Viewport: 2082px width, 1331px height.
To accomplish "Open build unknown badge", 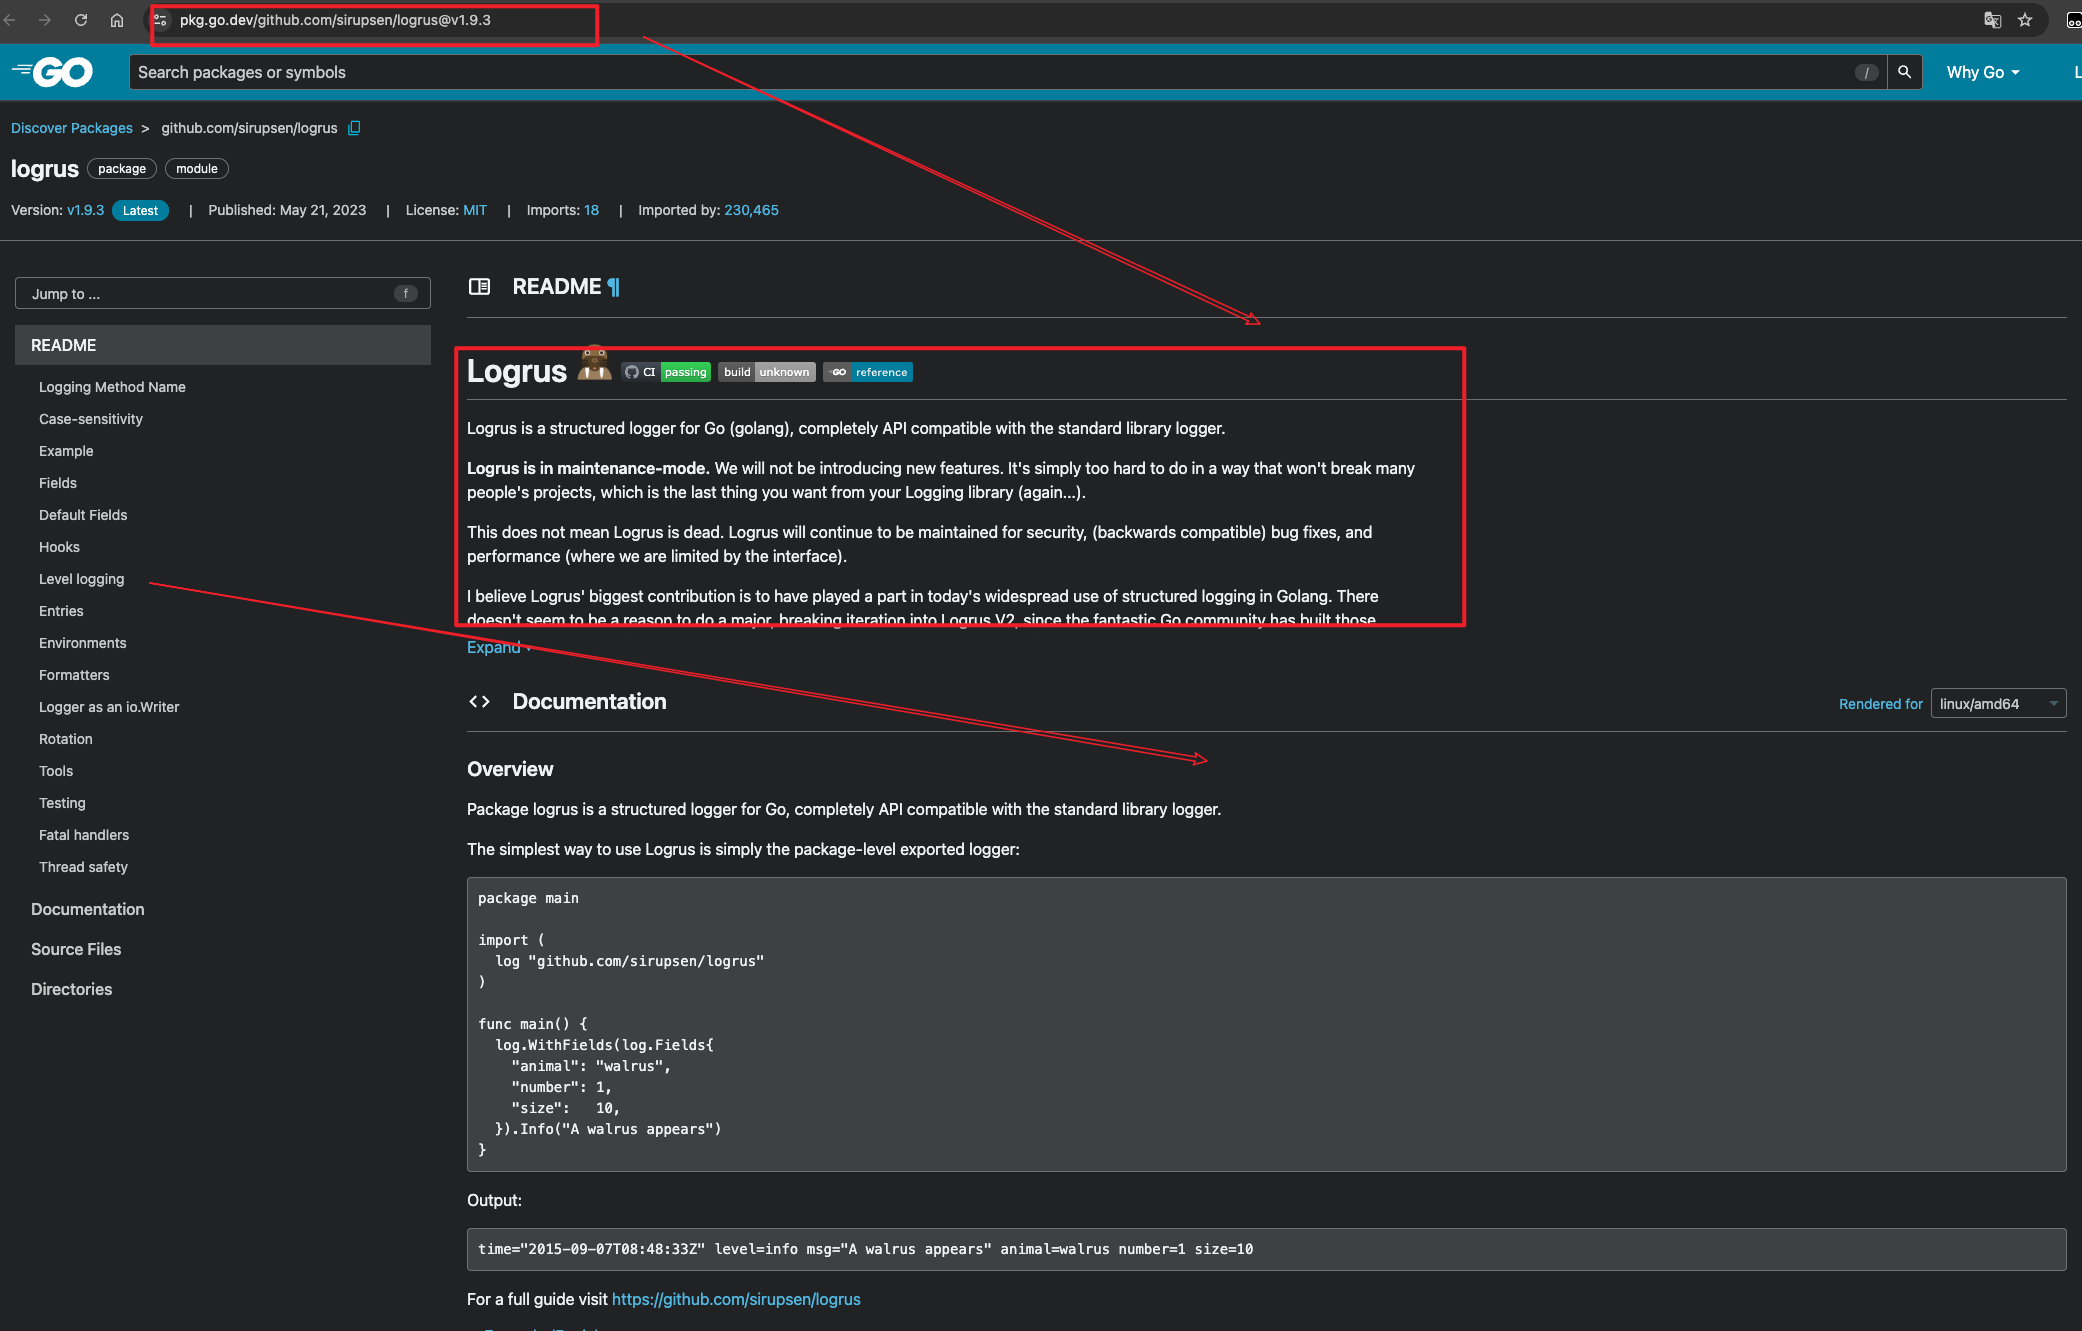I will pyautogui.click(x=767, y=372).
